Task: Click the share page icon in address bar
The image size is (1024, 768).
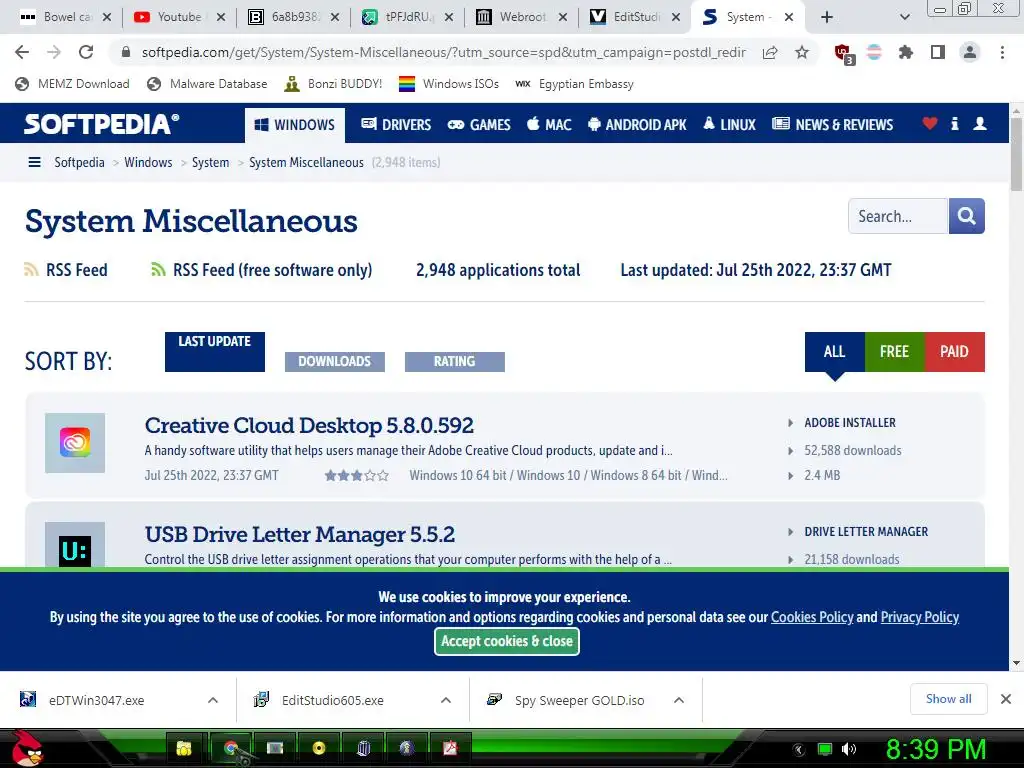Action: [x=770, y=52]
